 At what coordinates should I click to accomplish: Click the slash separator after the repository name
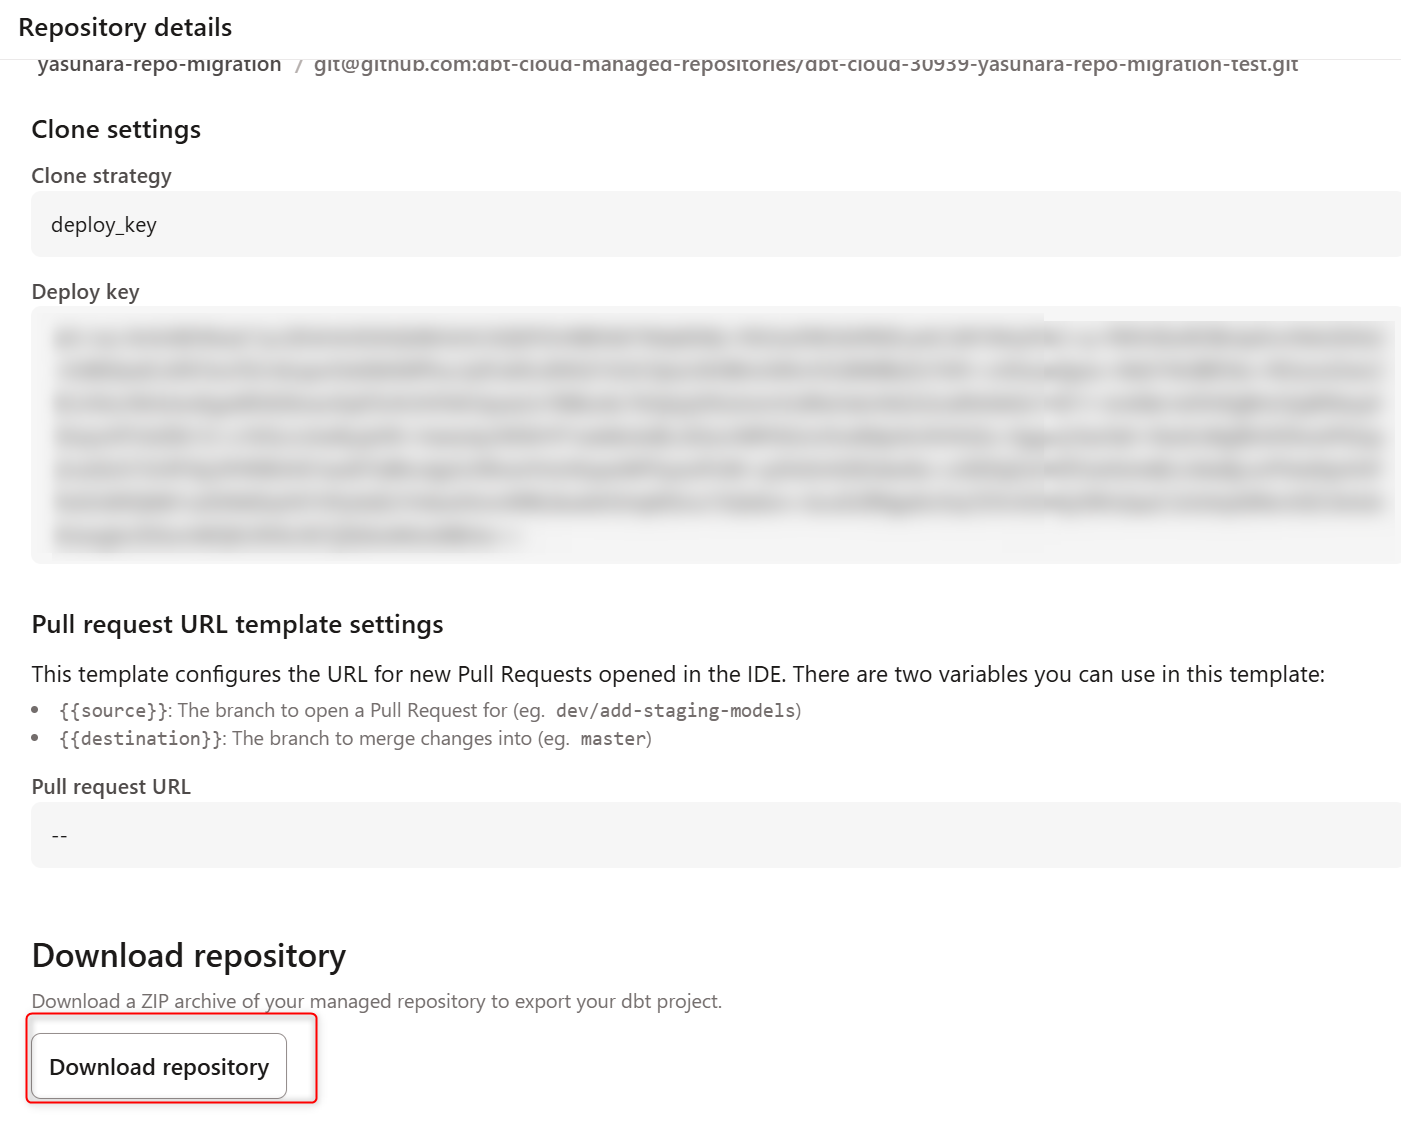pyautogui.click(x=298, y=66)
